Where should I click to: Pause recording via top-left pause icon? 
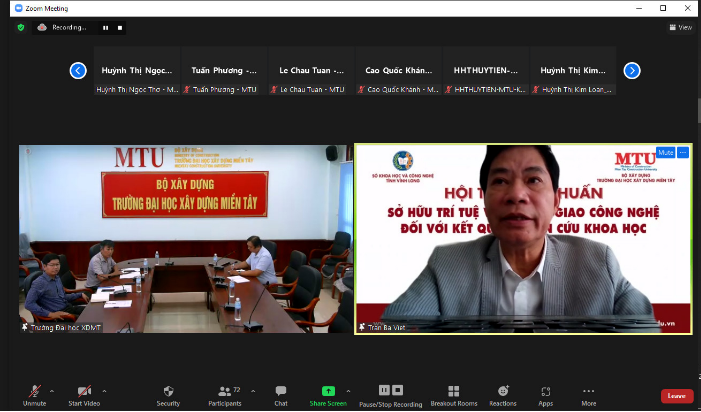[x=106, y=28]
